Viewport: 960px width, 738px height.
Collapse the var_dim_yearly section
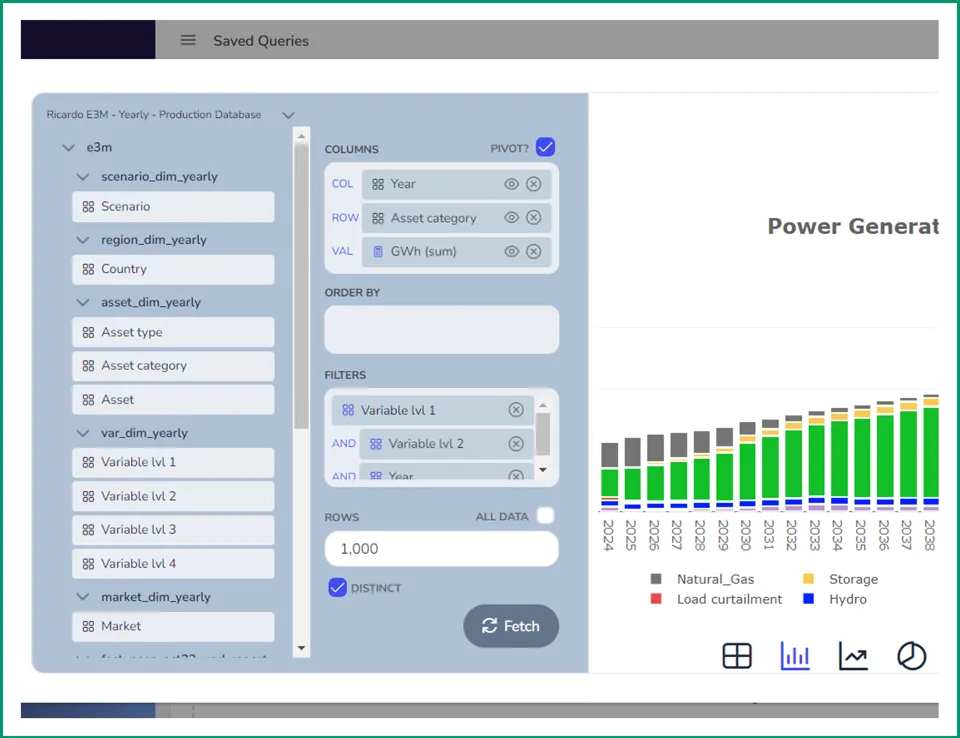tap(82, 432)
